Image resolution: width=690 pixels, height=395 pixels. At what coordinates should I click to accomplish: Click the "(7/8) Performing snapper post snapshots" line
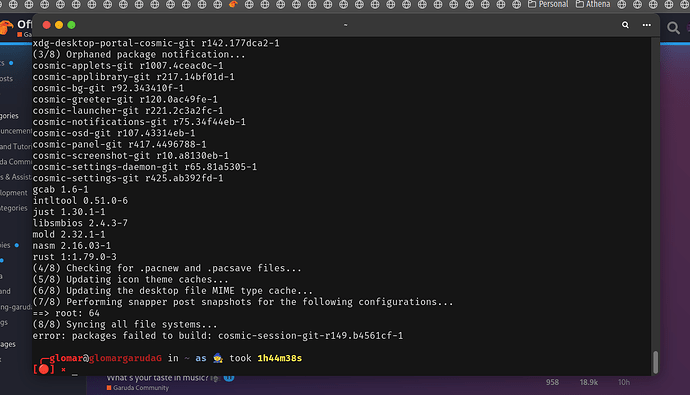click(x=243, y=302)
